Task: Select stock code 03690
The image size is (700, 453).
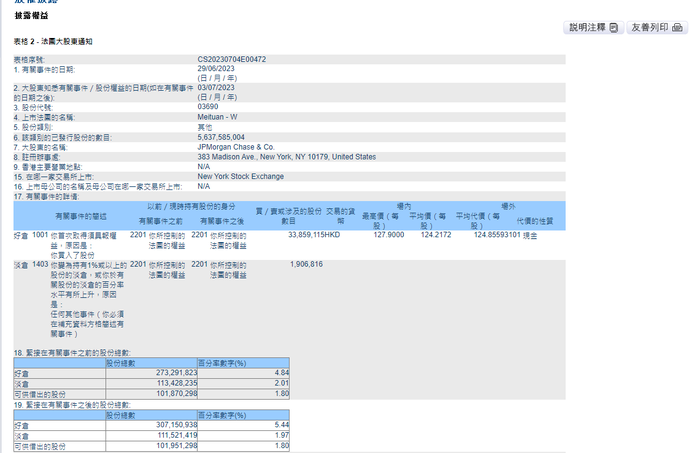Action: pos(208,107)
